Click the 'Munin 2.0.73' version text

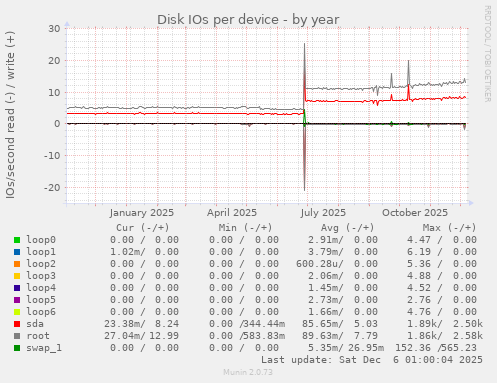pos(248,372)
